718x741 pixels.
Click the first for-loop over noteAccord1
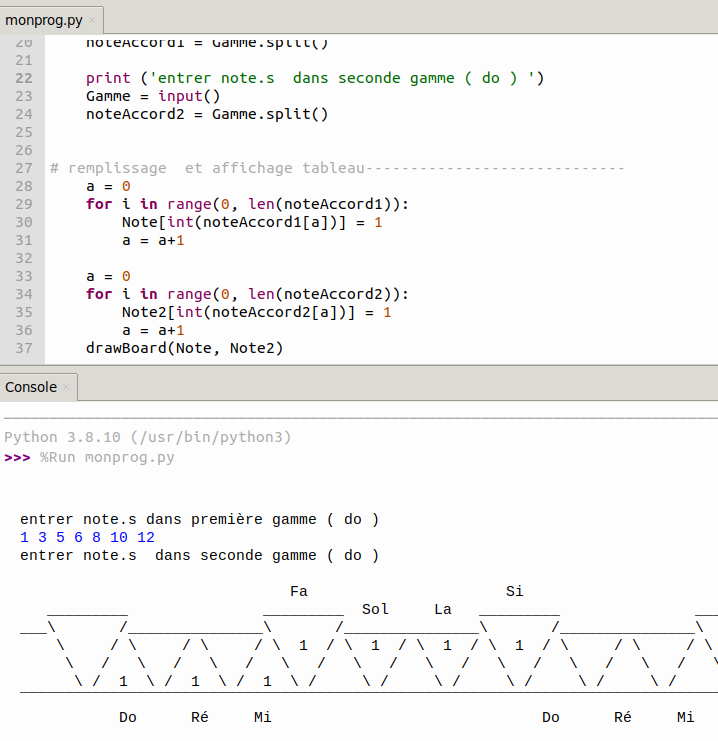pyautogui.click(x=247, y=204)
